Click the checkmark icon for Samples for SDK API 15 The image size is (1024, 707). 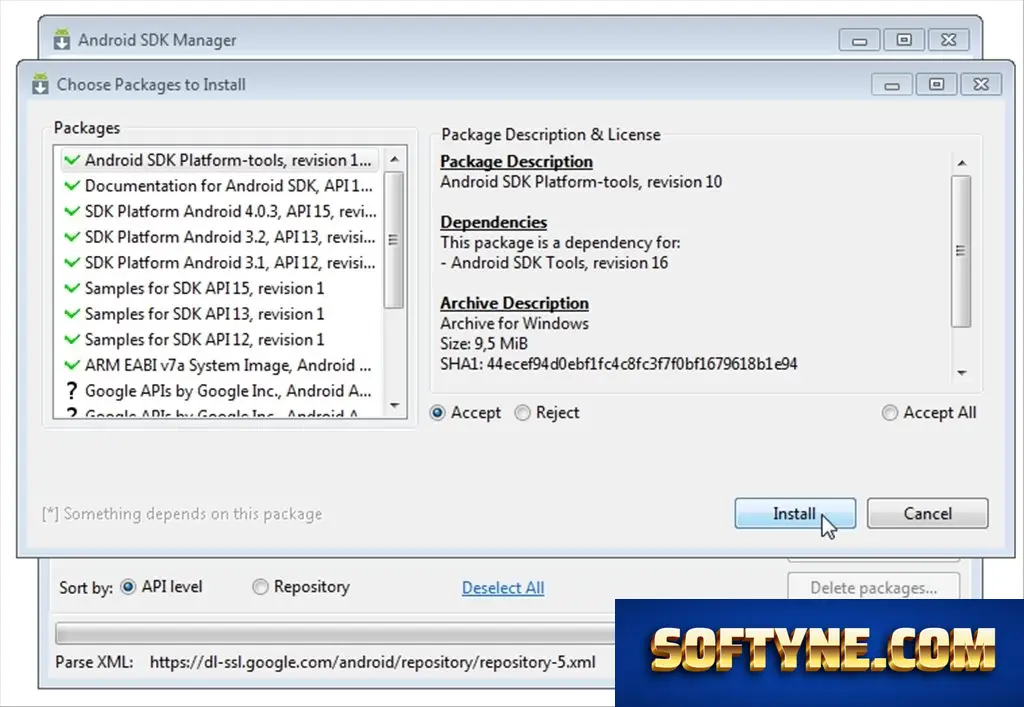click(72, 288)
